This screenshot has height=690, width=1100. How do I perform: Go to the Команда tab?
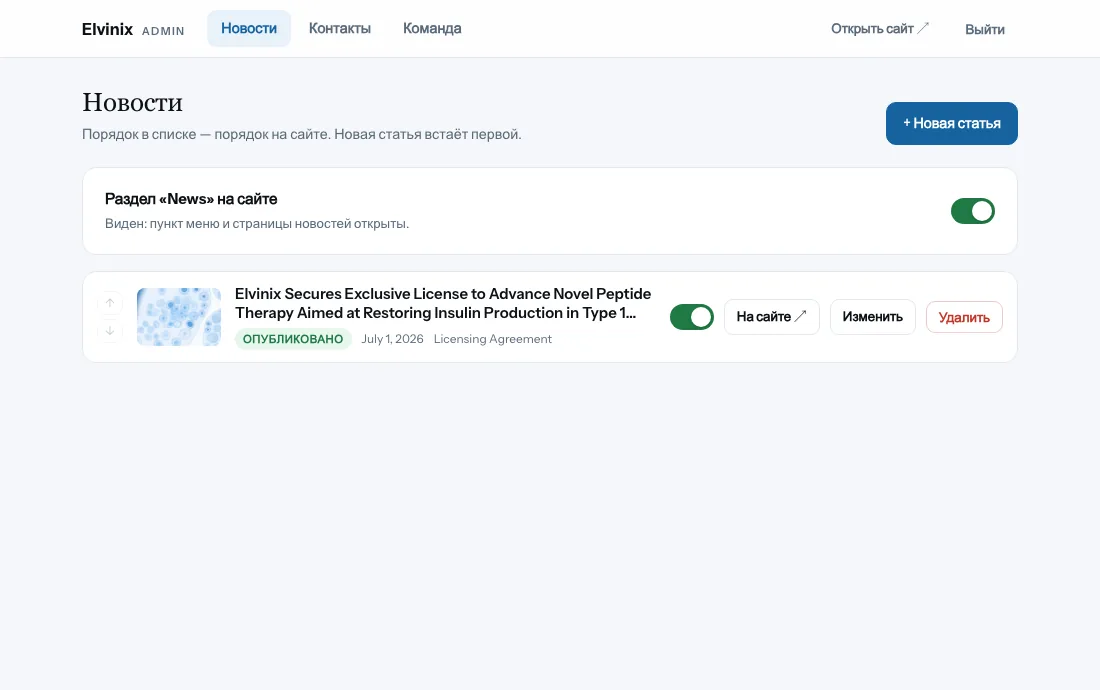click(432, 29)
